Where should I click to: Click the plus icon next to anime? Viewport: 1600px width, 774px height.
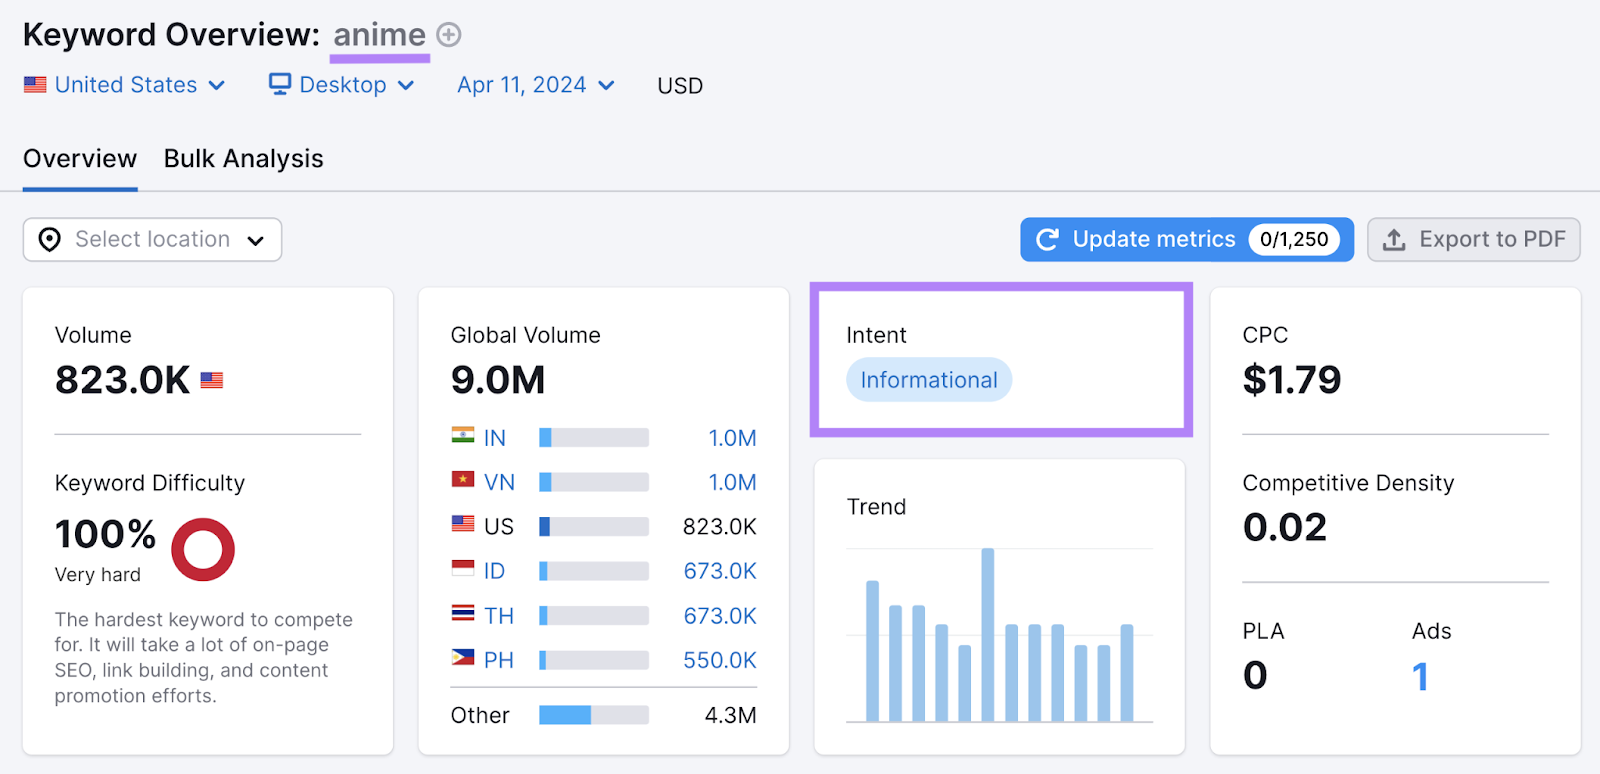point(449,35)
